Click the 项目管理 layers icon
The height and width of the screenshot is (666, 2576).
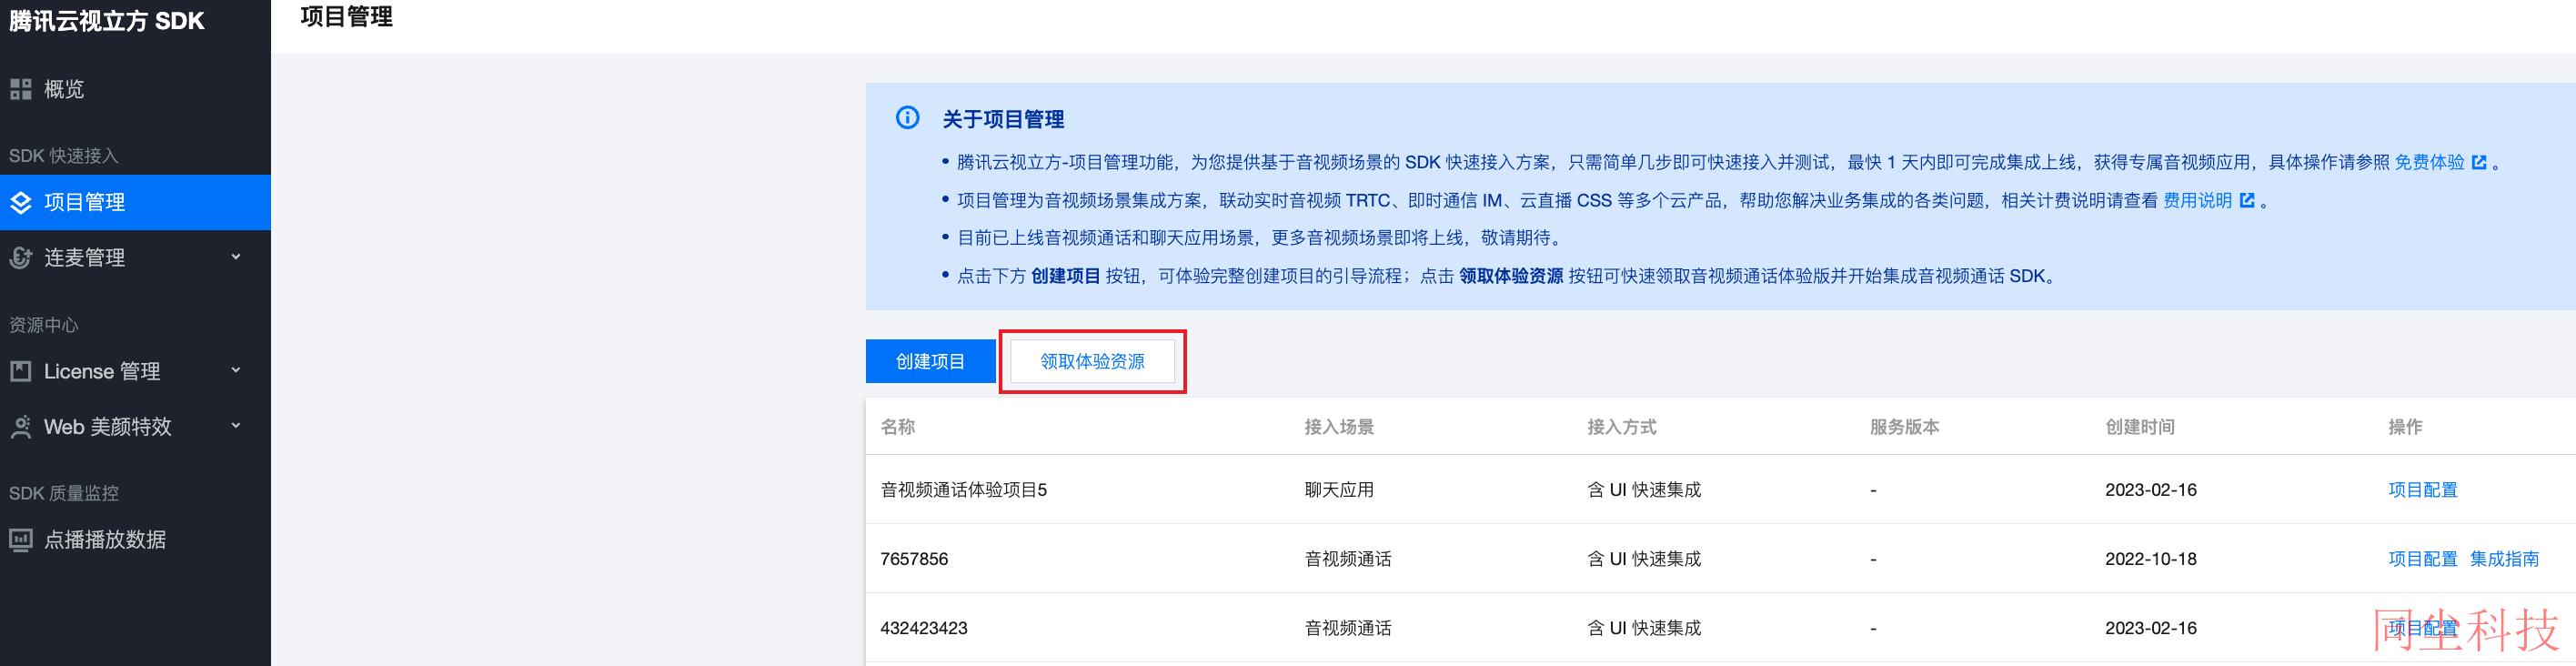(21, 203)
